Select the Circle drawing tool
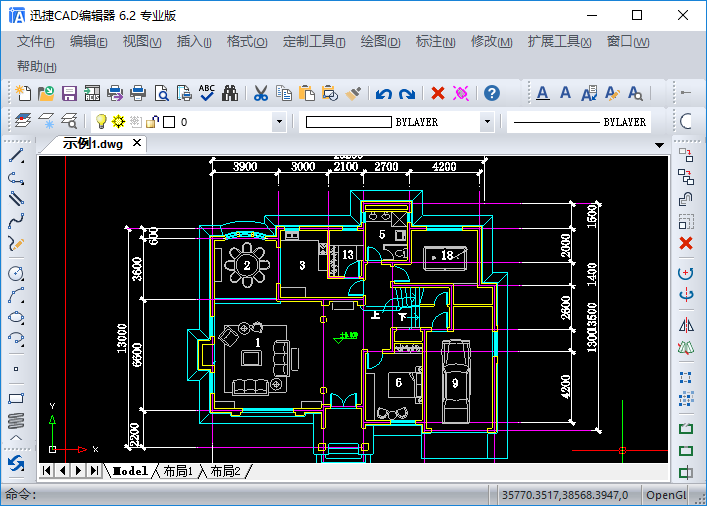The height and width of the screenshot is (506, 707). [x=16, y=274]
